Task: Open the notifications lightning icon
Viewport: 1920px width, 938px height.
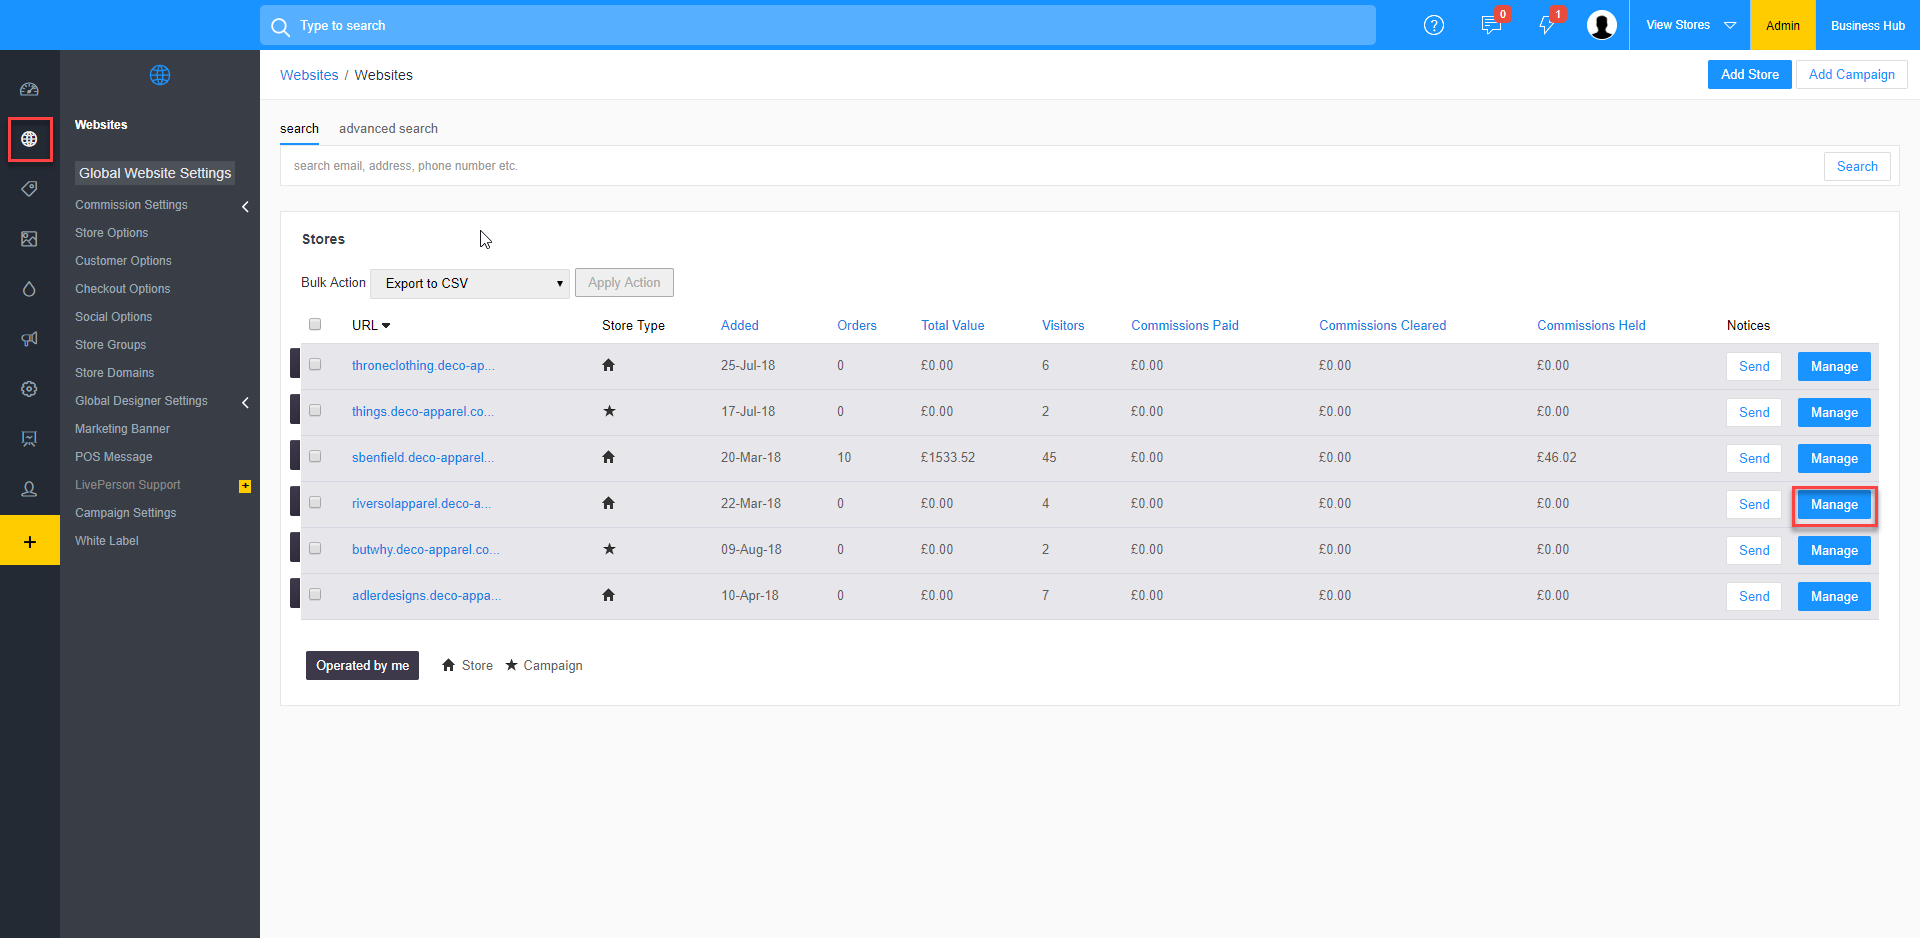Action: (1547, 24)
